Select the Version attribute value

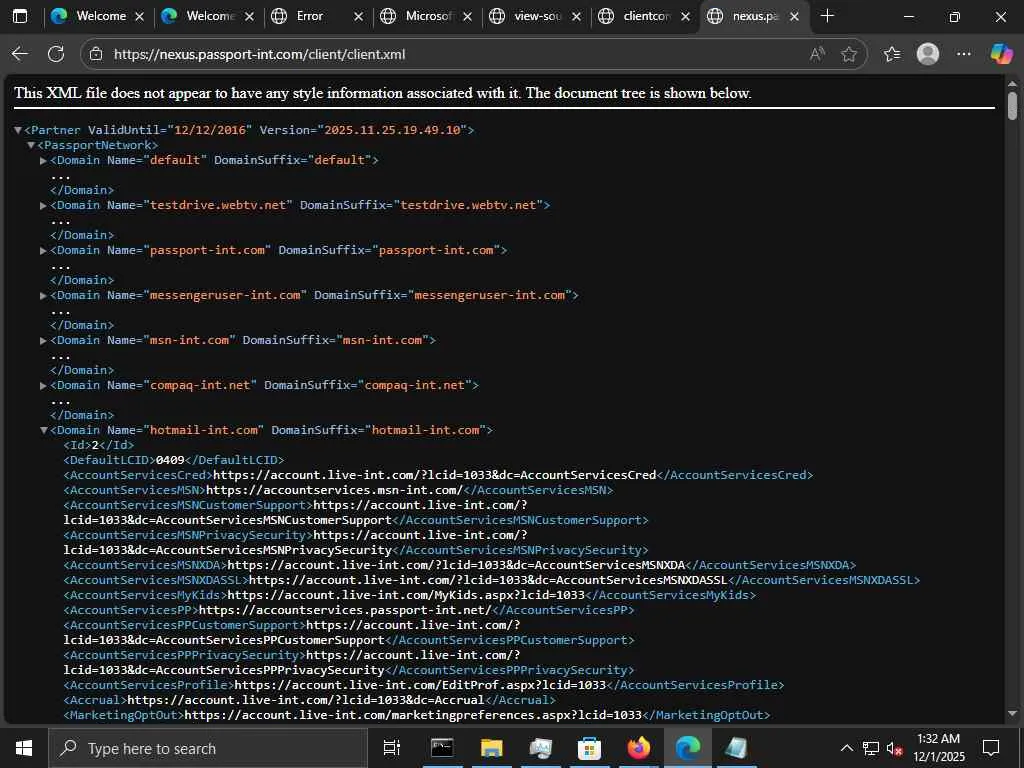pyautogui.click(x=392, y=130)
